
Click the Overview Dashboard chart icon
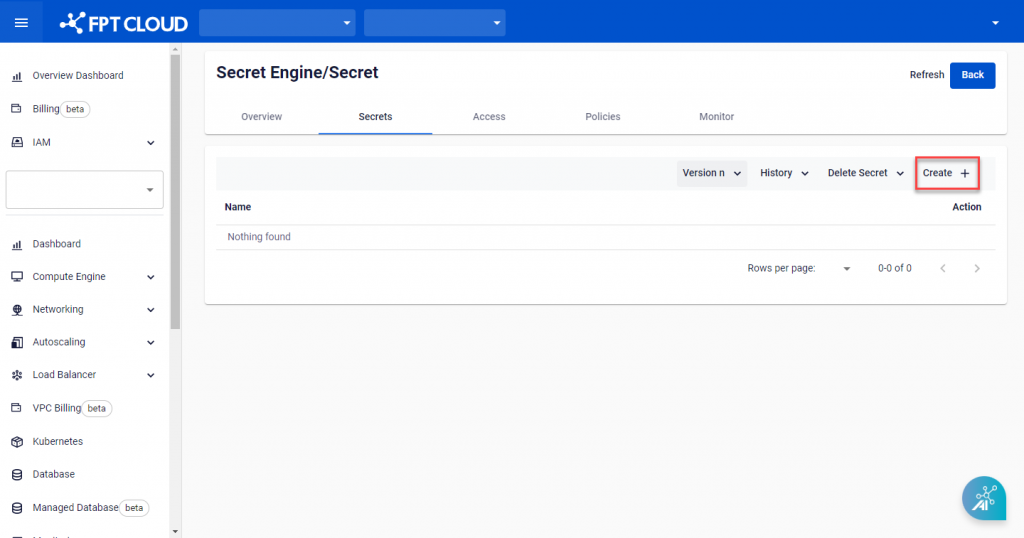point(16,76)
